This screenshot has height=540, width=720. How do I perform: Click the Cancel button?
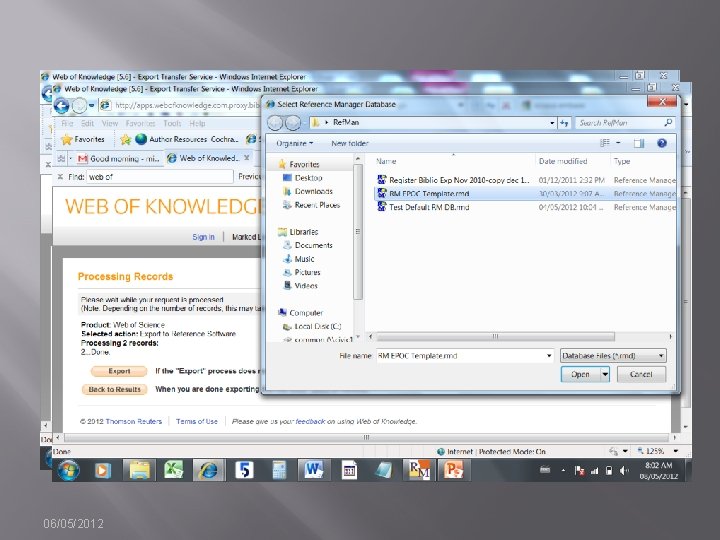coord(641,374)
